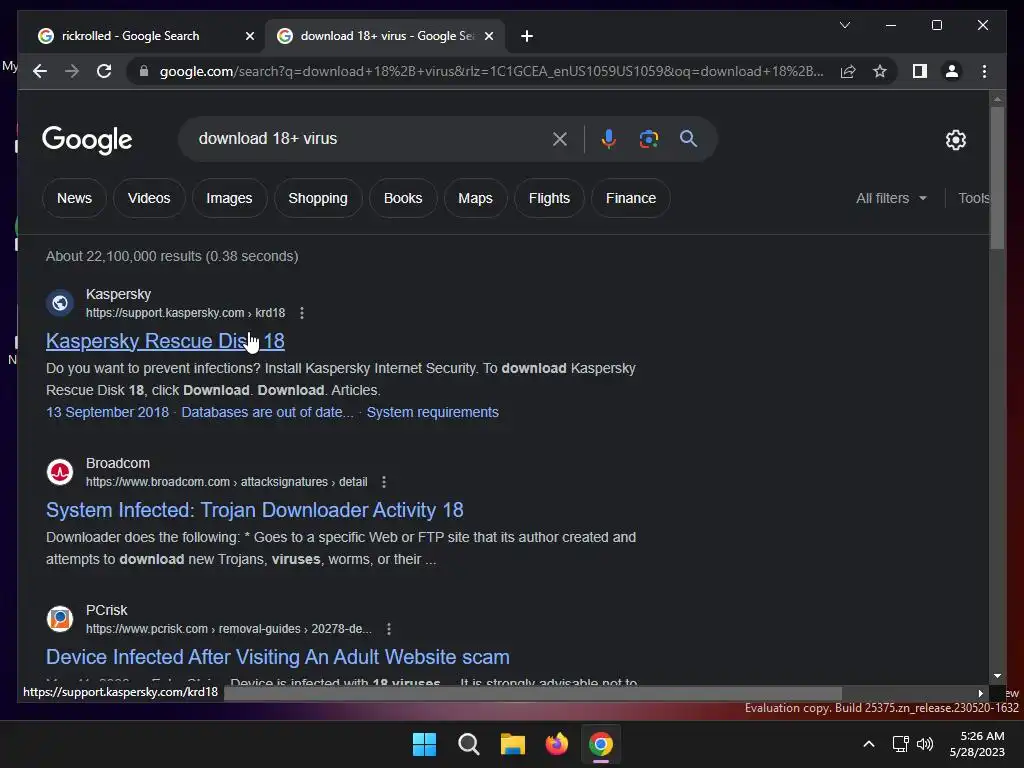The height and width of the screenshot is (768, 1024).
Task: Click the scroll right arrow
Action: [x=980, y=693]
